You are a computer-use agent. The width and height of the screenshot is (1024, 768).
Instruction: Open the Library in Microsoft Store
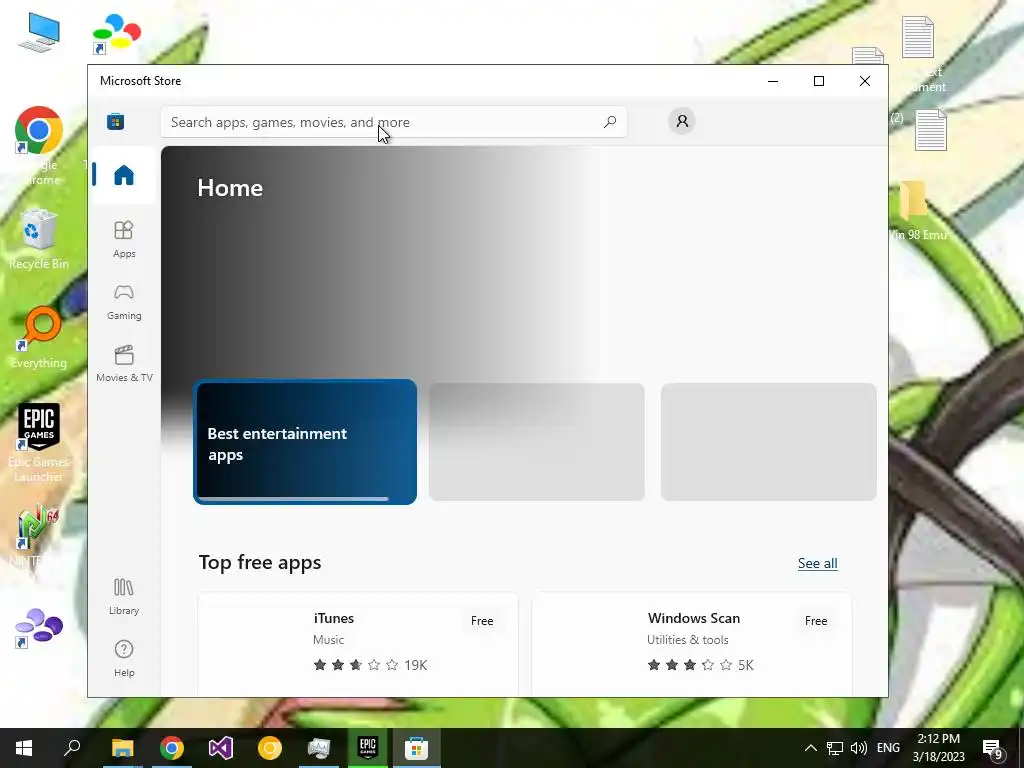[x=123, y=596]
